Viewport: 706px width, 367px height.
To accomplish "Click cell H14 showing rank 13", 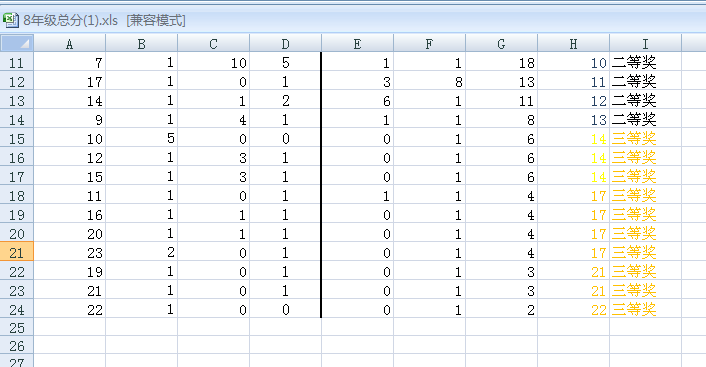I will tap(574, 119).
